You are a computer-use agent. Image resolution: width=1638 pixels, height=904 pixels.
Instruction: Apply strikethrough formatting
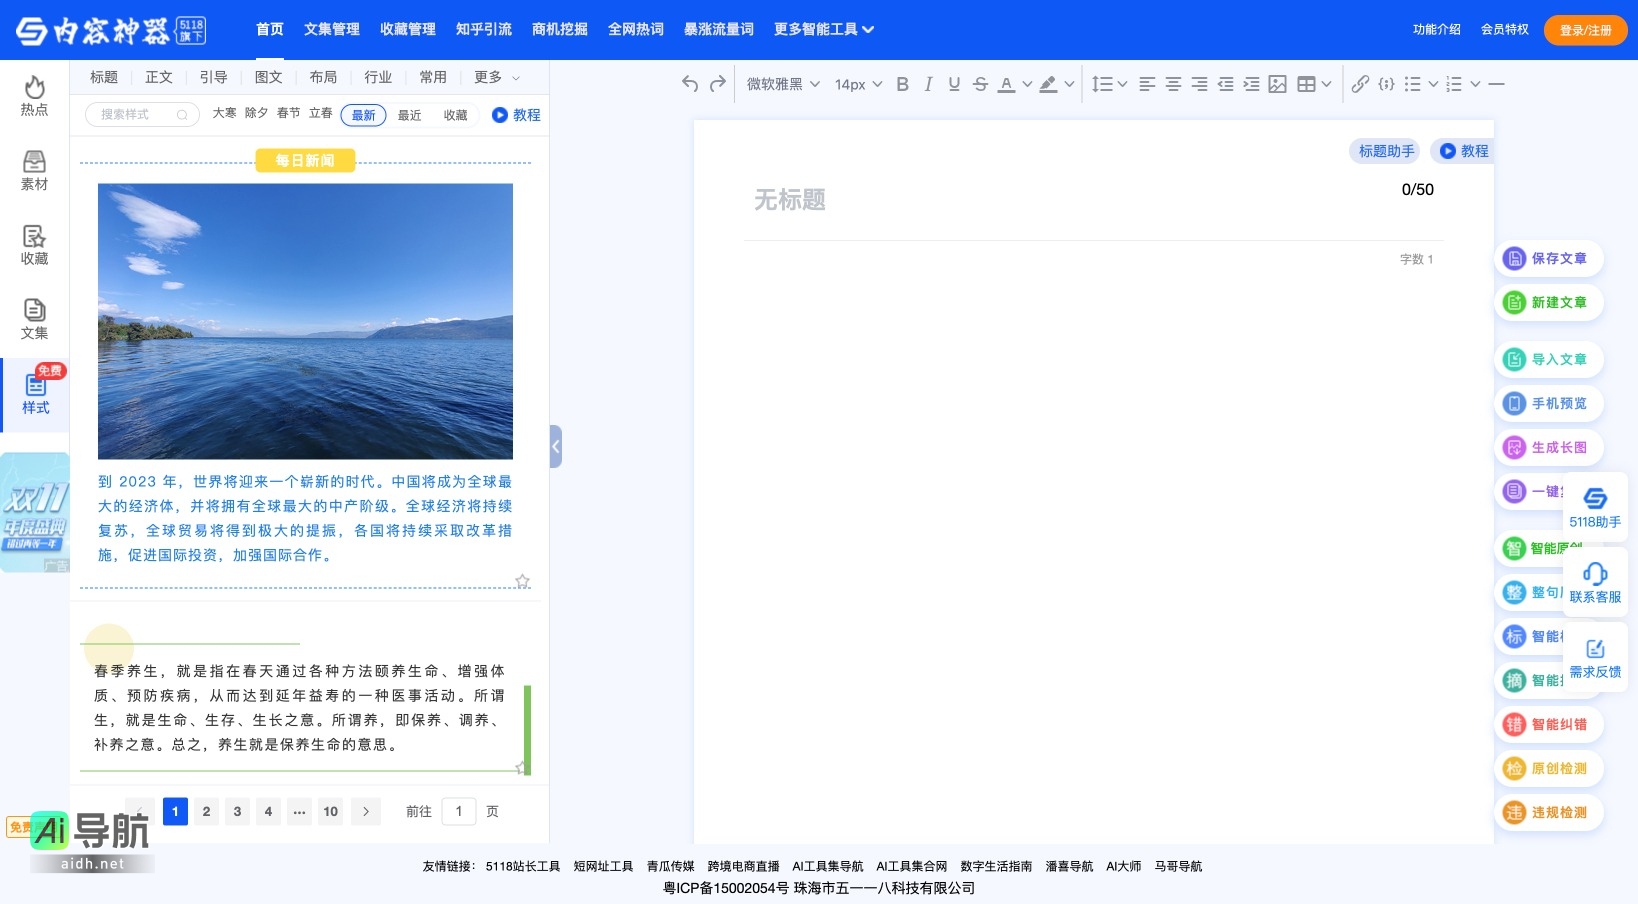(980, 84)
